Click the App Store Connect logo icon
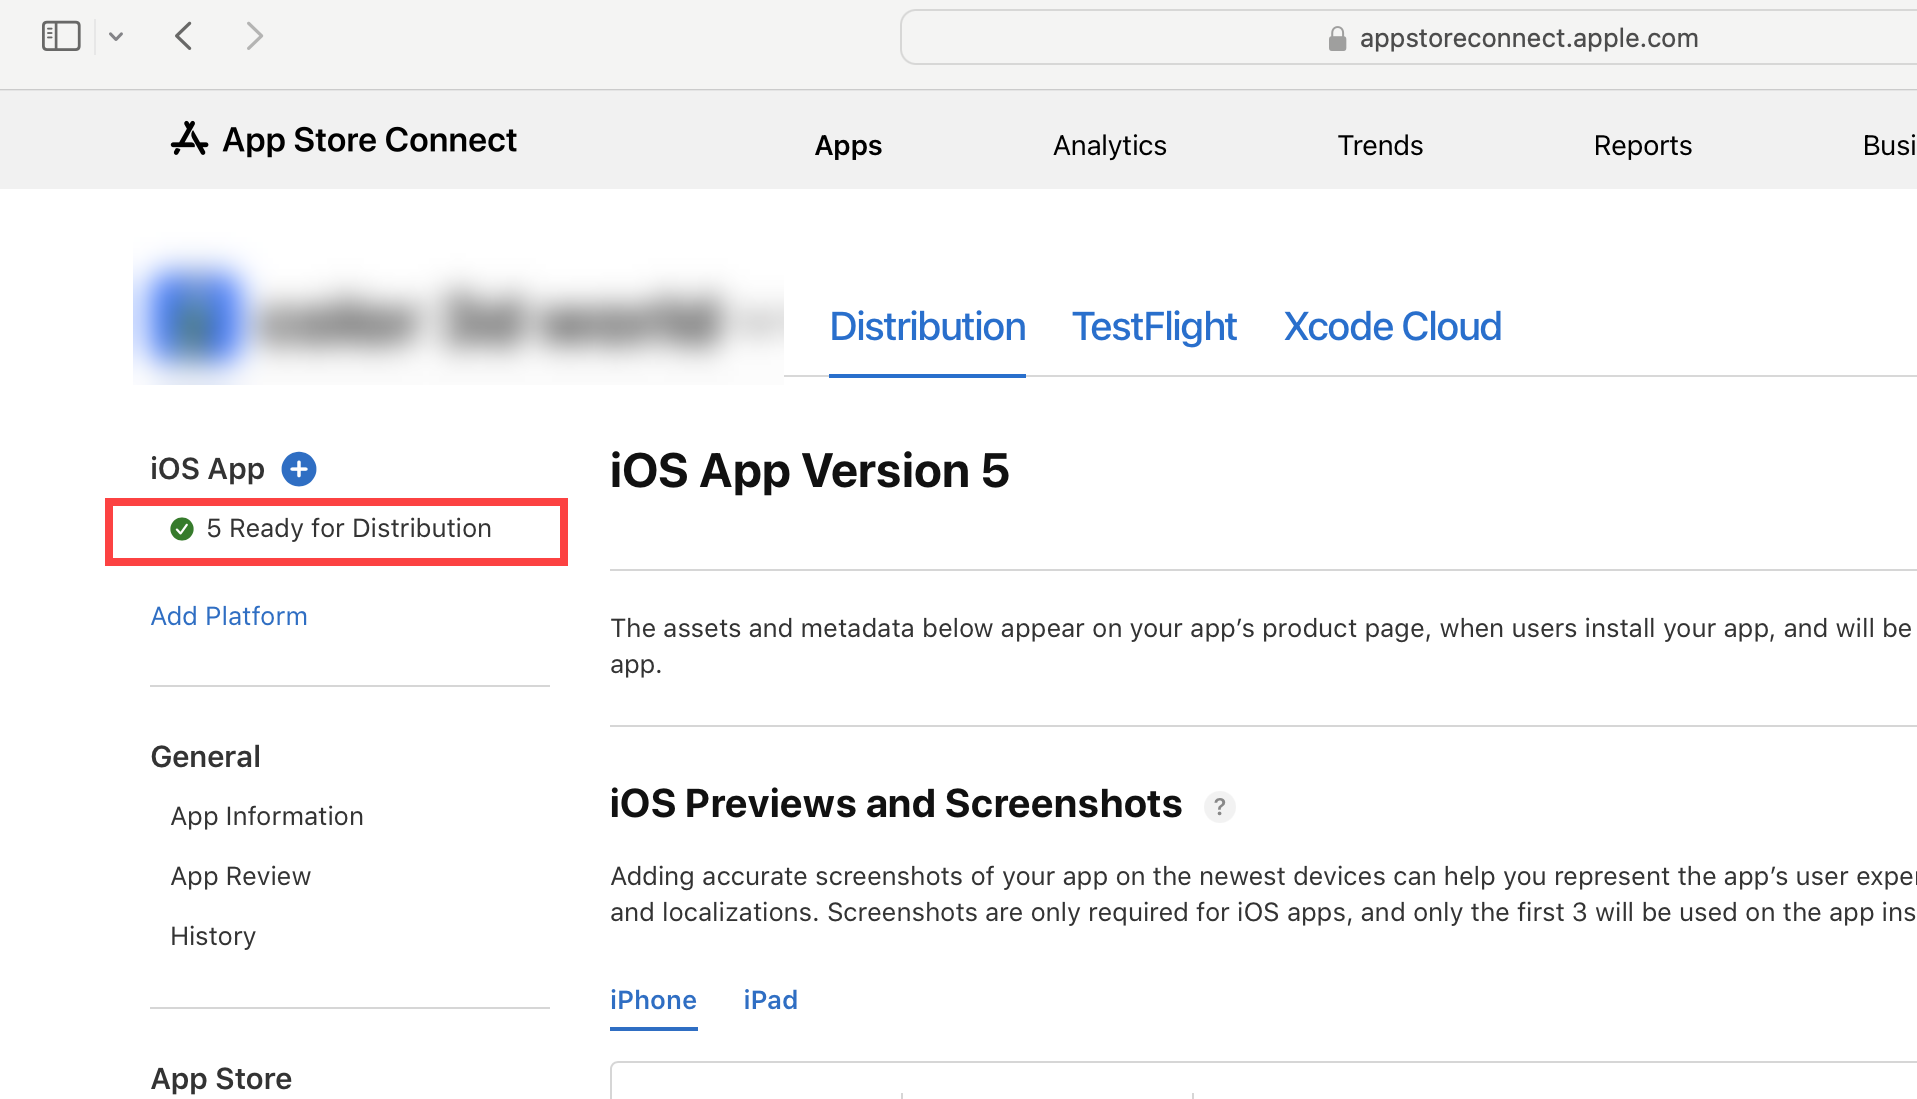The height and width of the screenshot is (1099, 1917). [x=189, y=140]
